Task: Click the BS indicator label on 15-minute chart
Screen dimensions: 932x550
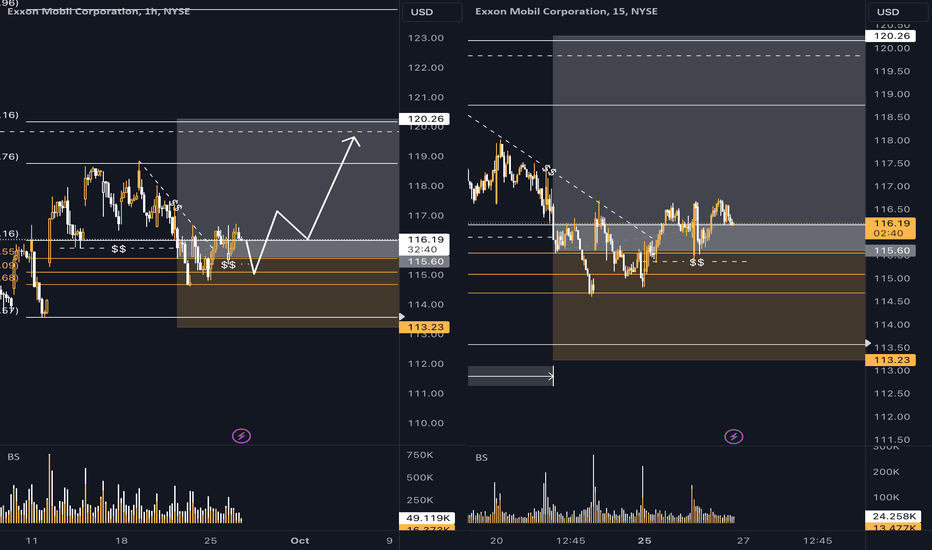Action: [x=481, y=457]
